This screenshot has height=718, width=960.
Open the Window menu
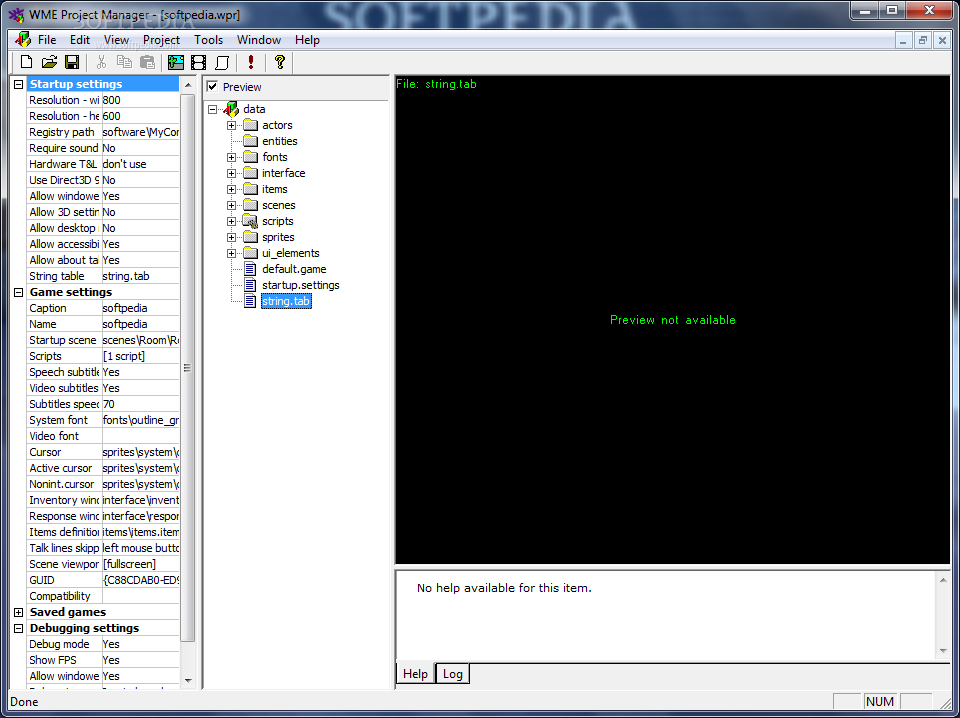pyautogui.click(x=259, y=40)
